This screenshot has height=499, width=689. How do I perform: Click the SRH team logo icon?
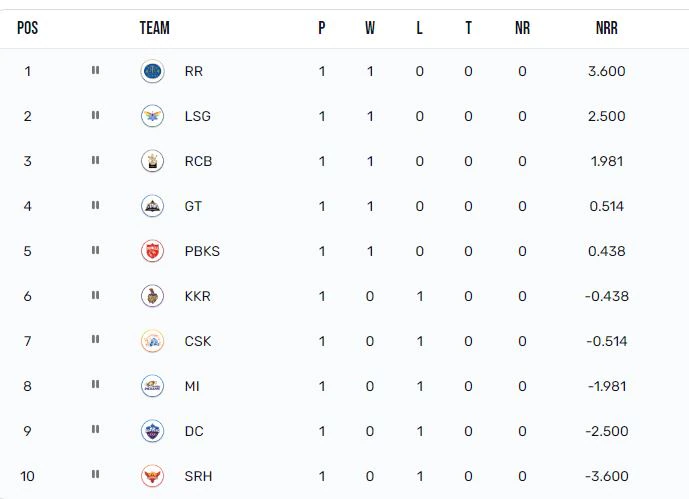tap(152, 476)
